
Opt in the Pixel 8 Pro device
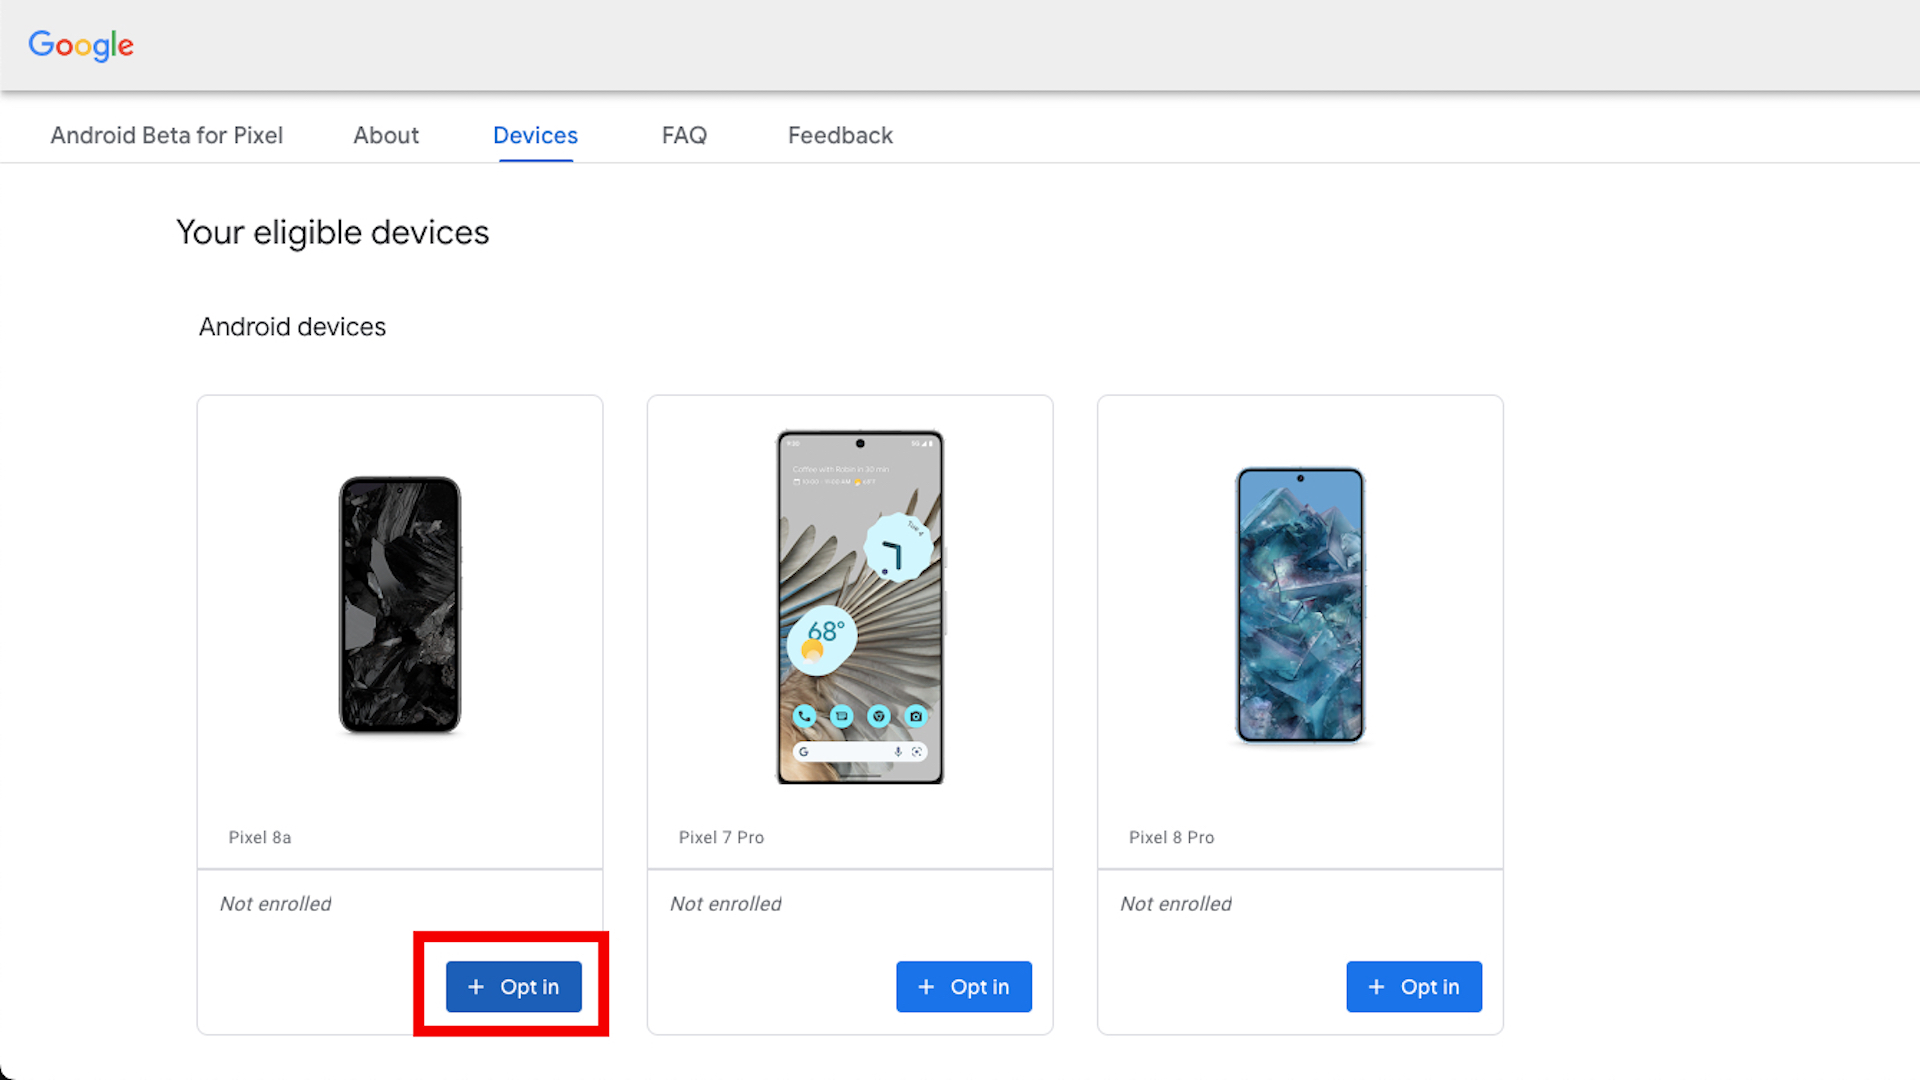(1413, 987)
